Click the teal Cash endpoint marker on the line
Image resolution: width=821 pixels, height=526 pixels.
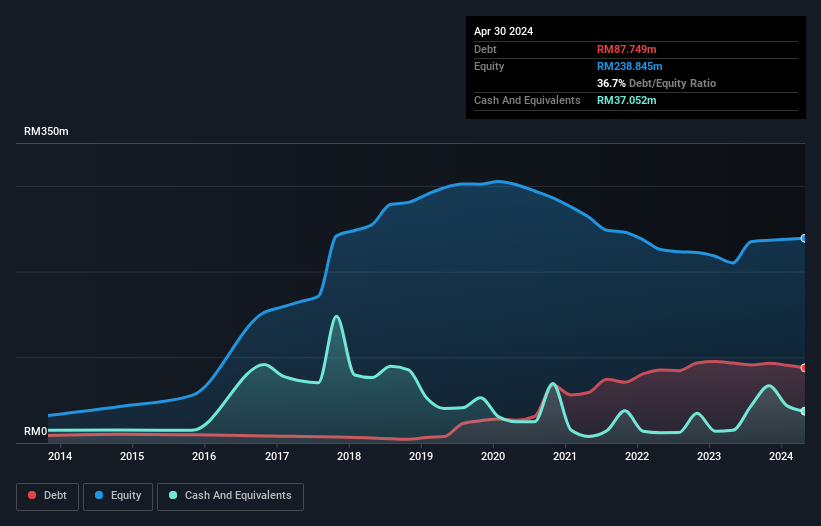click(804, 411)
